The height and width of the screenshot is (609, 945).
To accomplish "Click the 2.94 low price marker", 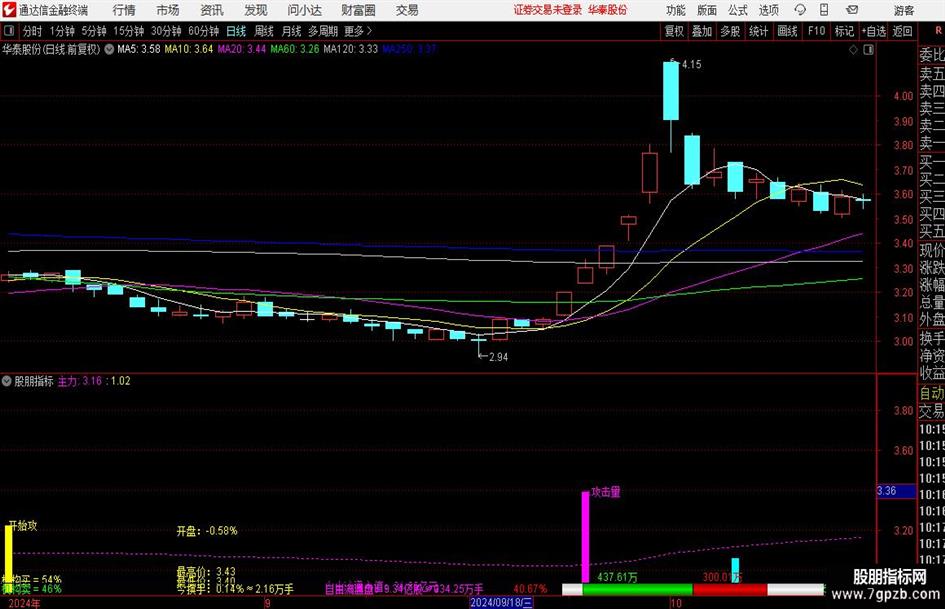I will 498,357.
